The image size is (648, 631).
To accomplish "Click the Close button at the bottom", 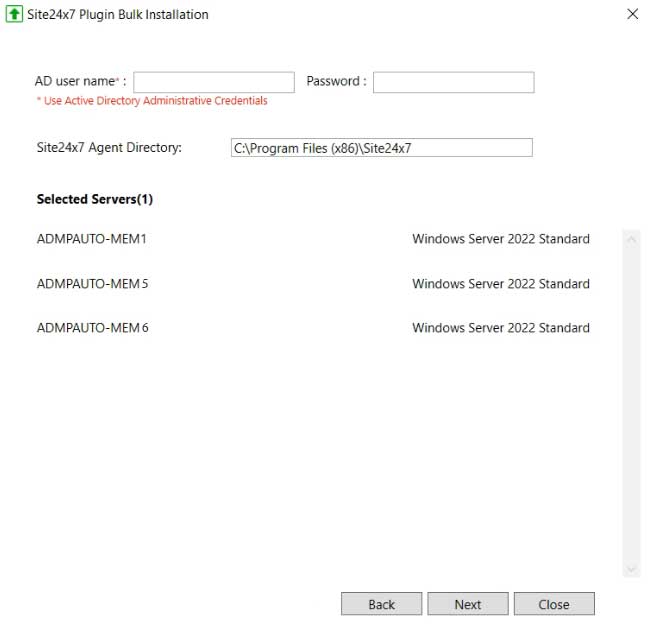I will click(553, 604).
